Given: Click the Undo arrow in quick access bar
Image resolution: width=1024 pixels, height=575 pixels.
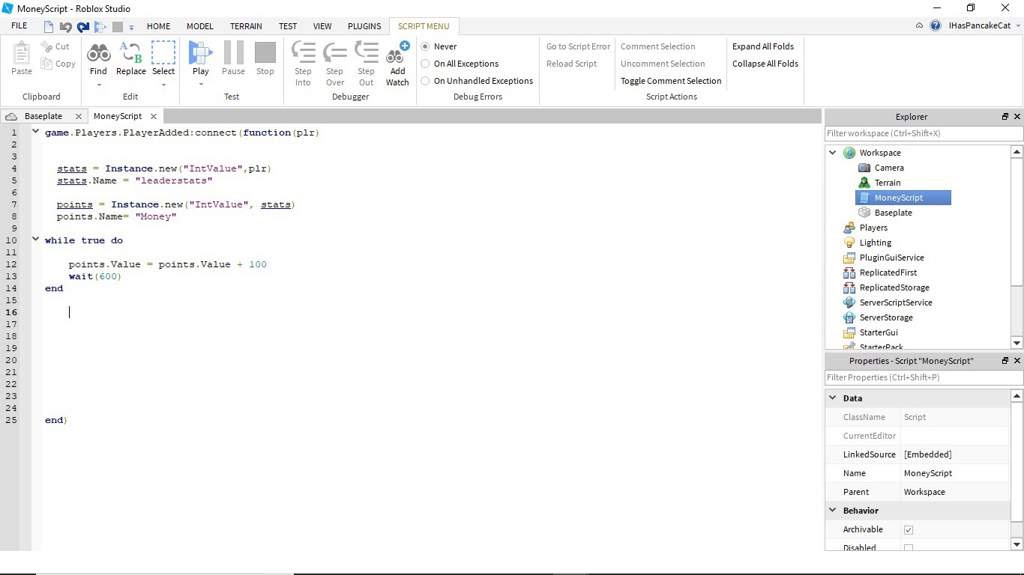Looking at the screenshot, I should coord(65,26).
